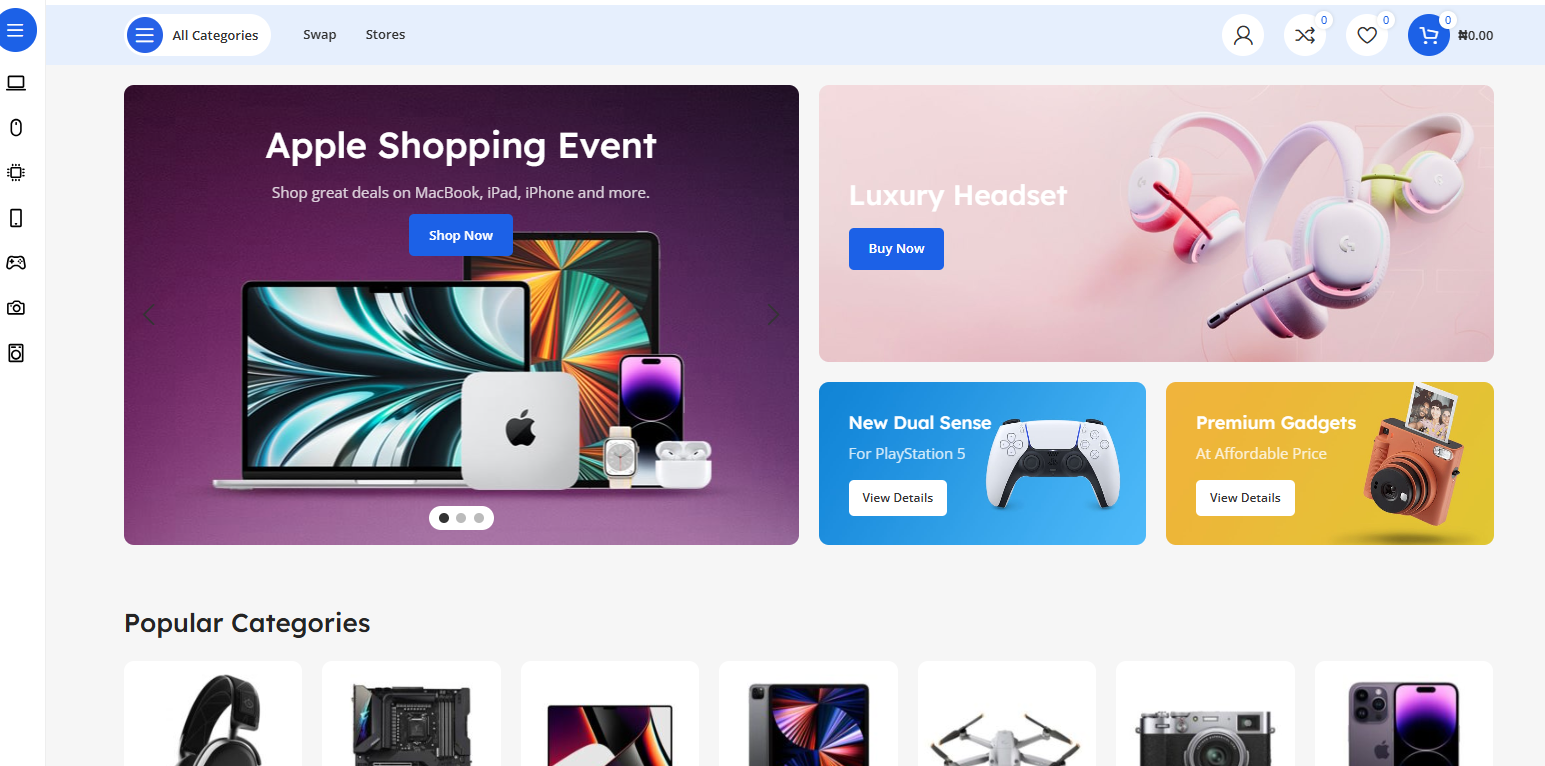Click the Shop Now button
This screenshot has height=766, width=1545.
[x=461, y=235]
